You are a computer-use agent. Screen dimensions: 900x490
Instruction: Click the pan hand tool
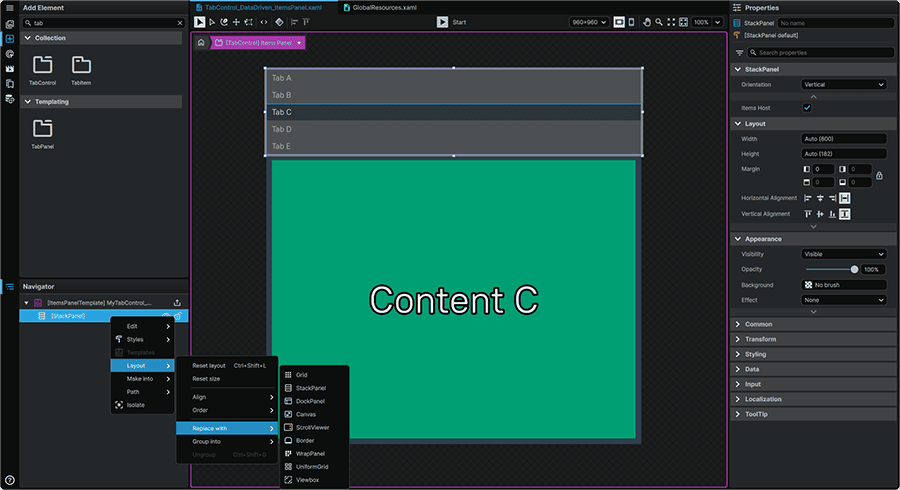(x=647, y=22)
